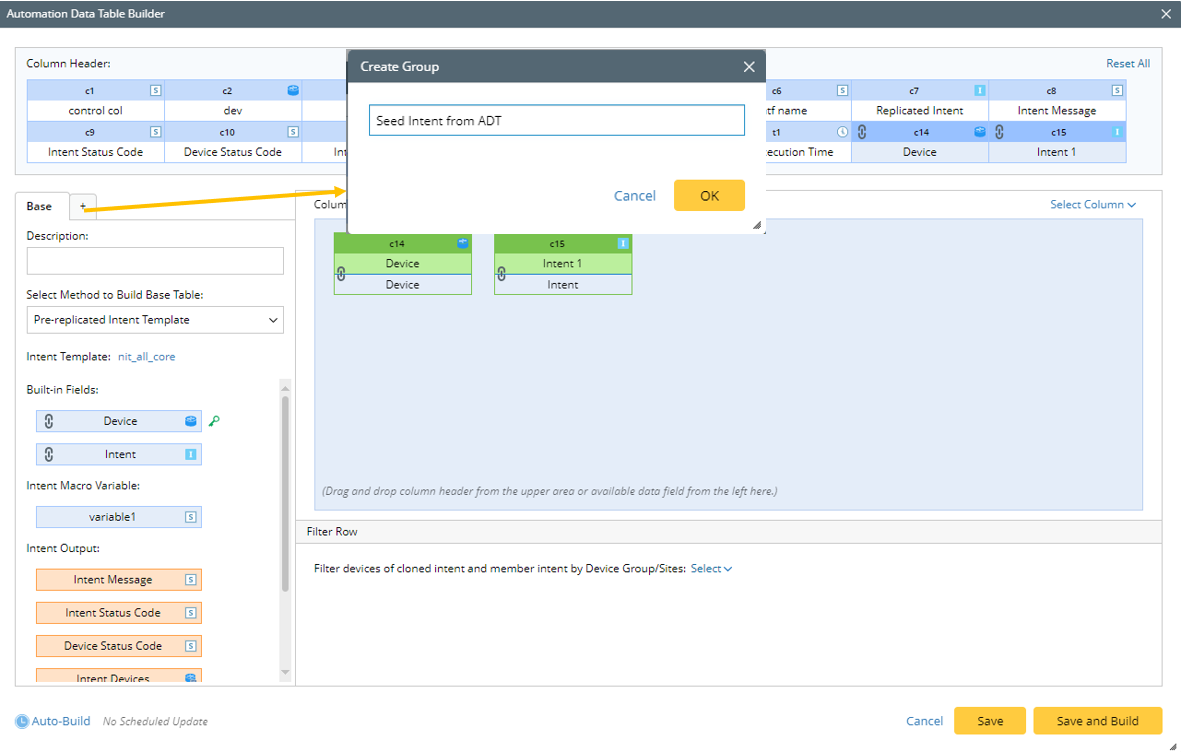Viewport: 1181px width, 756px height.
Task: Click the 'dev' header cell under c2
Action: tap(233, 111)
